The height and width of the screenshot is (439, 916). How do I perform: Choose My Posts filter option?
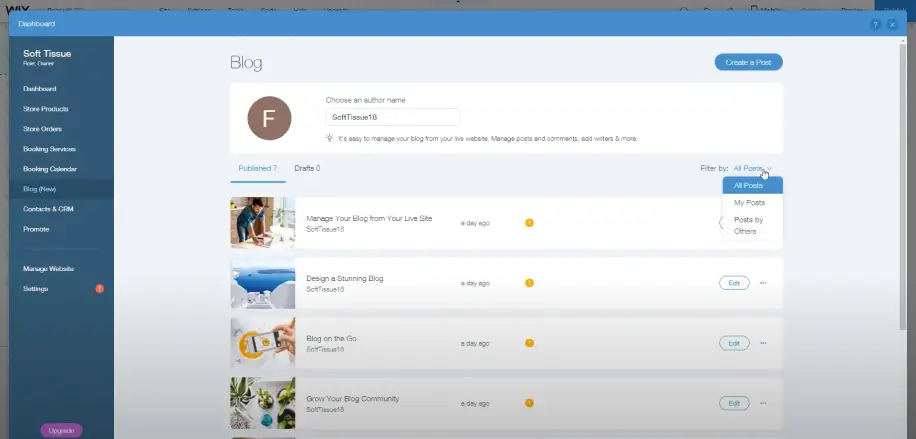pyautogui.click(x=752, y=203)
